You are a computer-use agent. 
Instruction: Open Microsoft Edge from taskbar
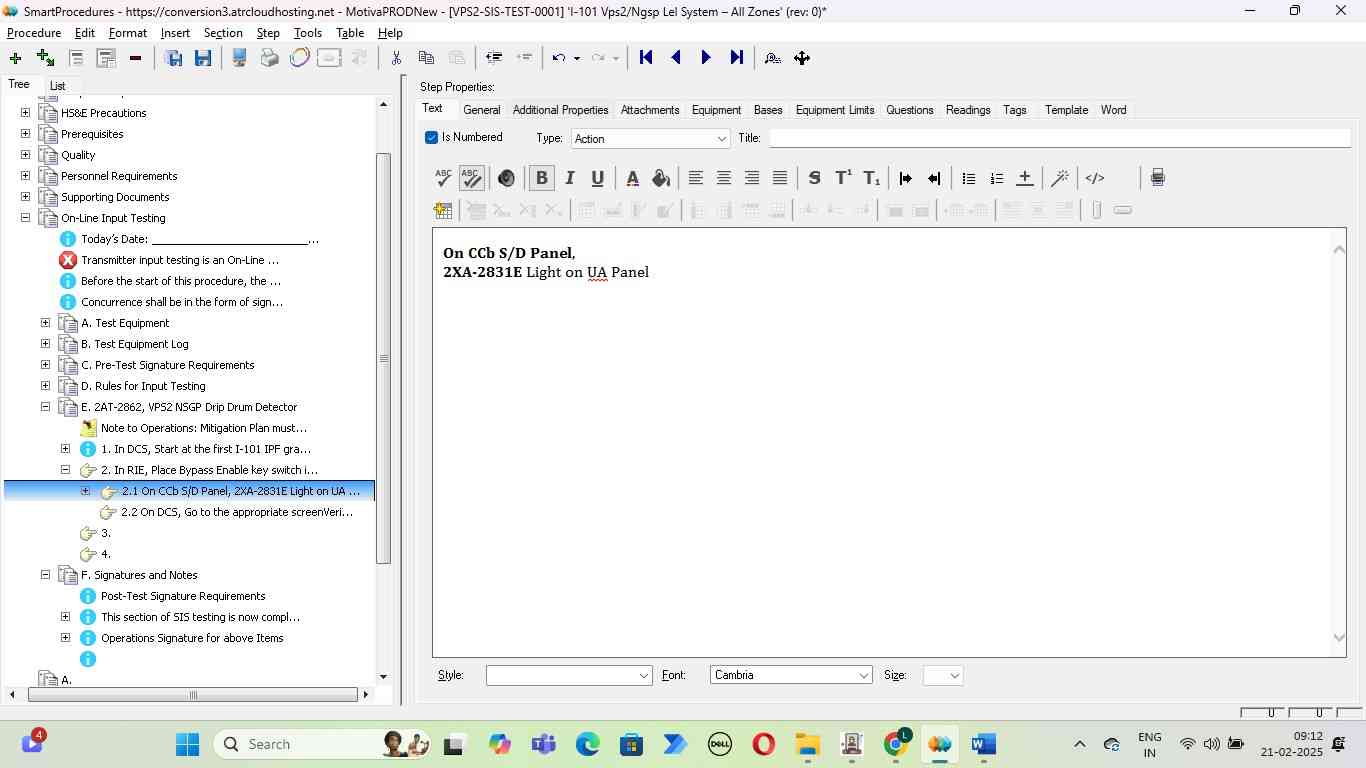pos(587,744)
